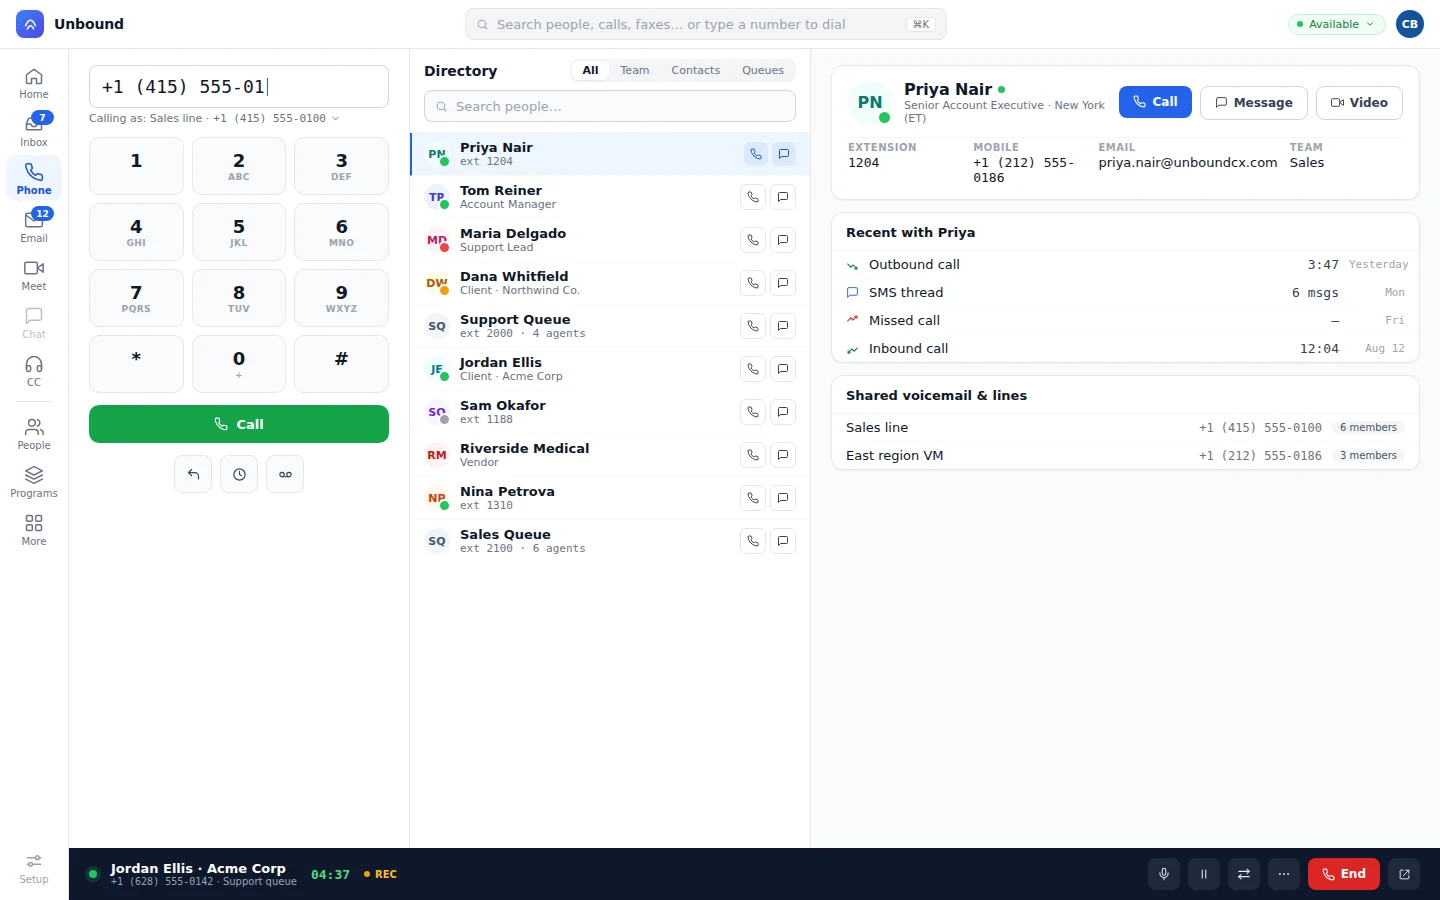Message Maria Delgado using chat icon
The height and width of the screenshot is (900, 1440).
tap(783, 240)
